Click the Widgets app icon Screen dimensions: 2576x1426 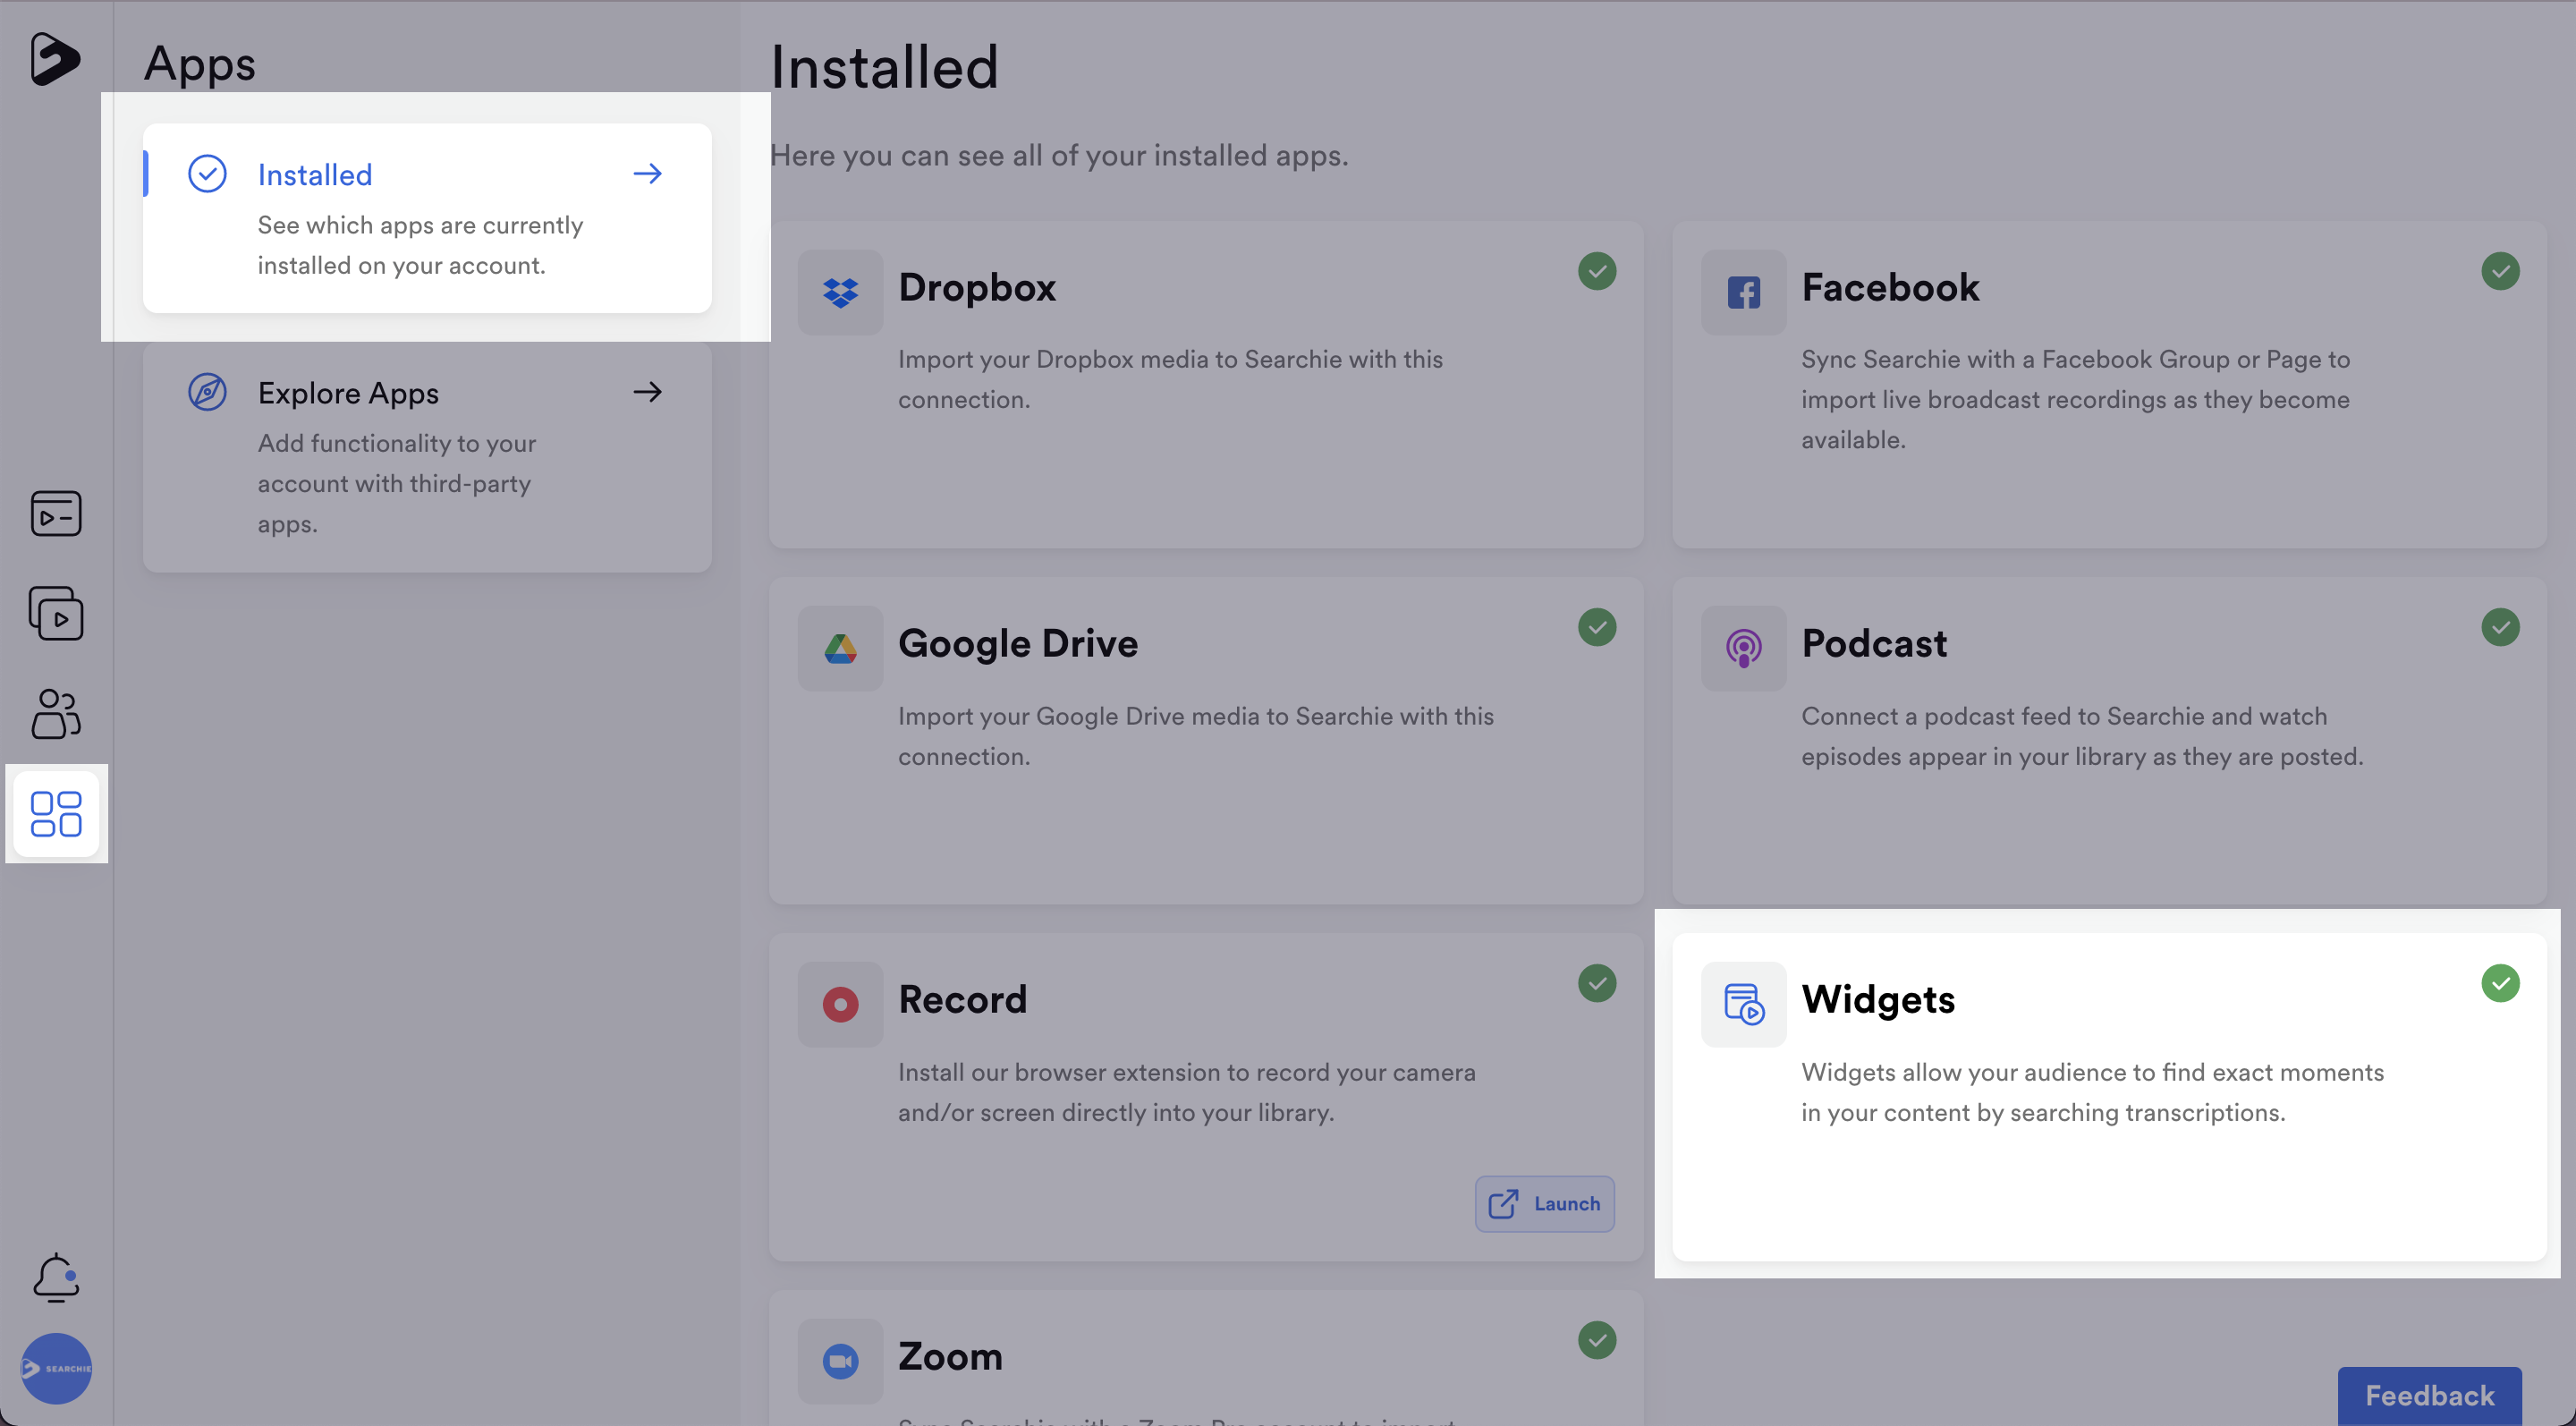[1744, 1004]
